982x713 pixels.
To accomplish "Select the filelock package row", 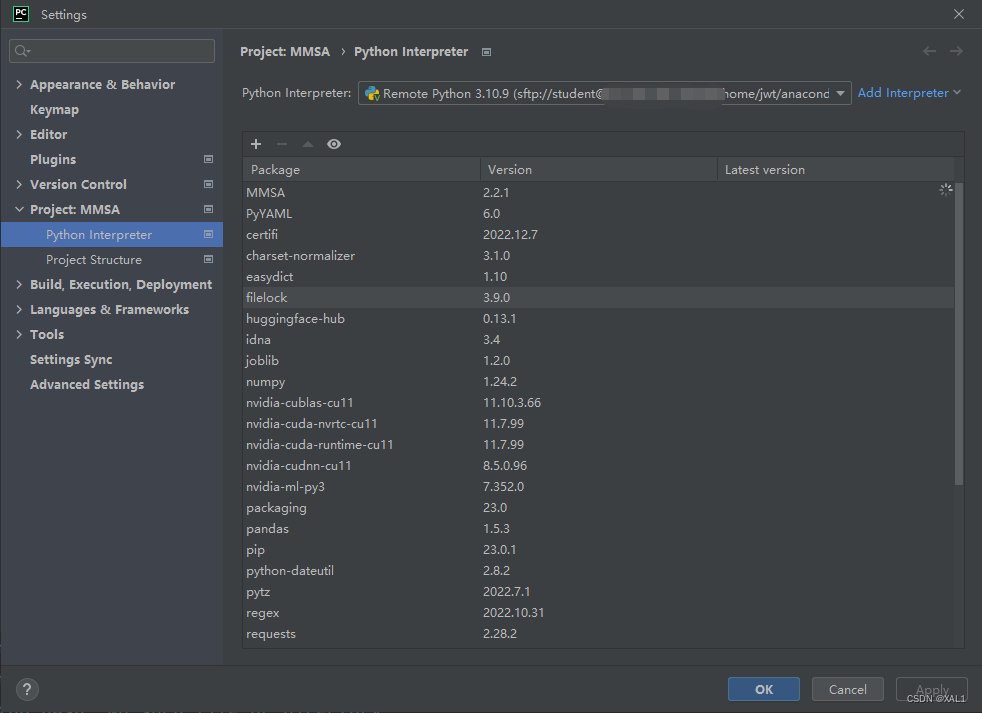I will 598,298.
